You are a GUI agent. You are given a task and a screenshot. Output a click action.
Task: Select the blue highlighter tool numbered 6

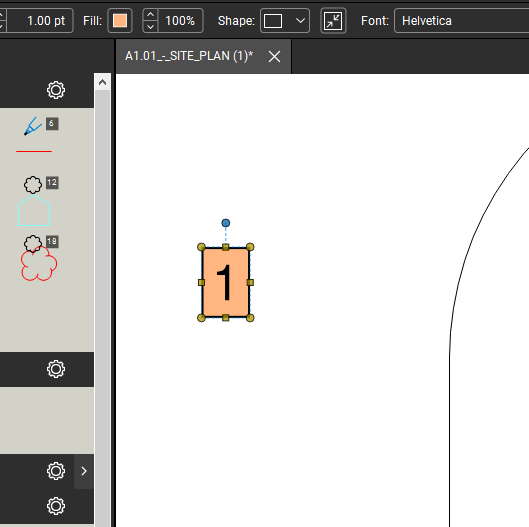[33, 126]
